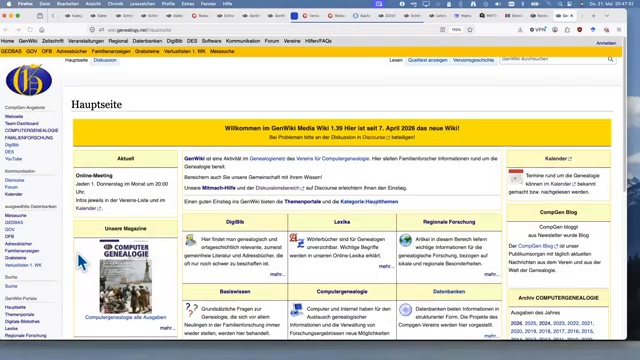Go to the browser home icon

pyautogui.click(x=42, y=30)
